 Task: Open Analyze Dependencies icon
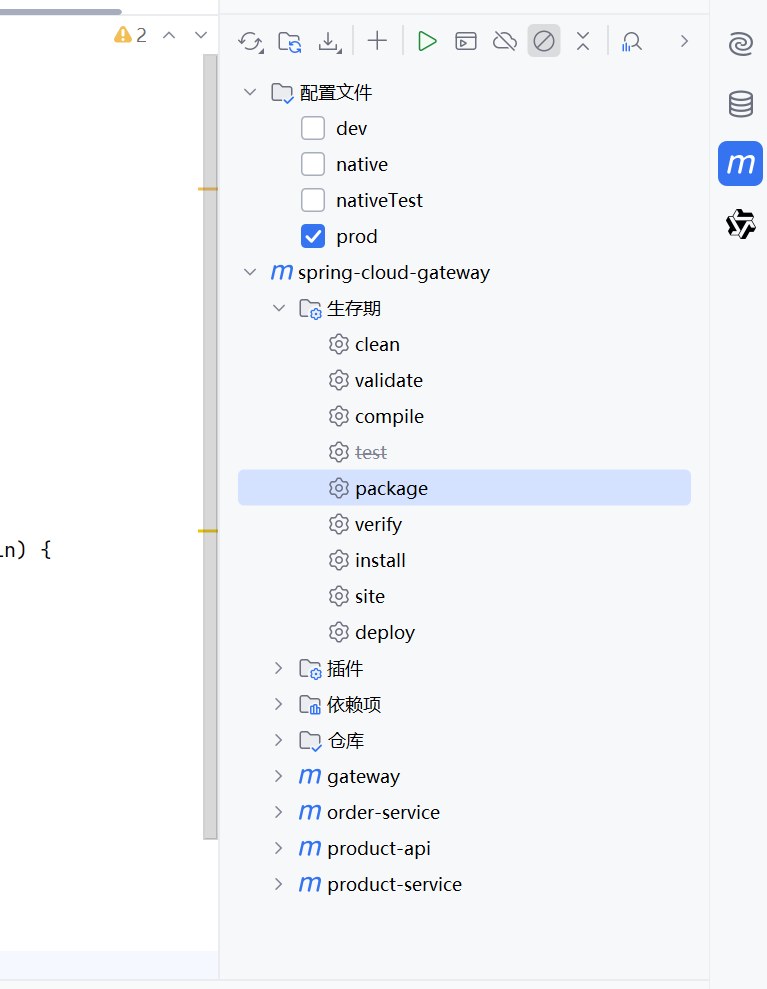pos(631,42)
